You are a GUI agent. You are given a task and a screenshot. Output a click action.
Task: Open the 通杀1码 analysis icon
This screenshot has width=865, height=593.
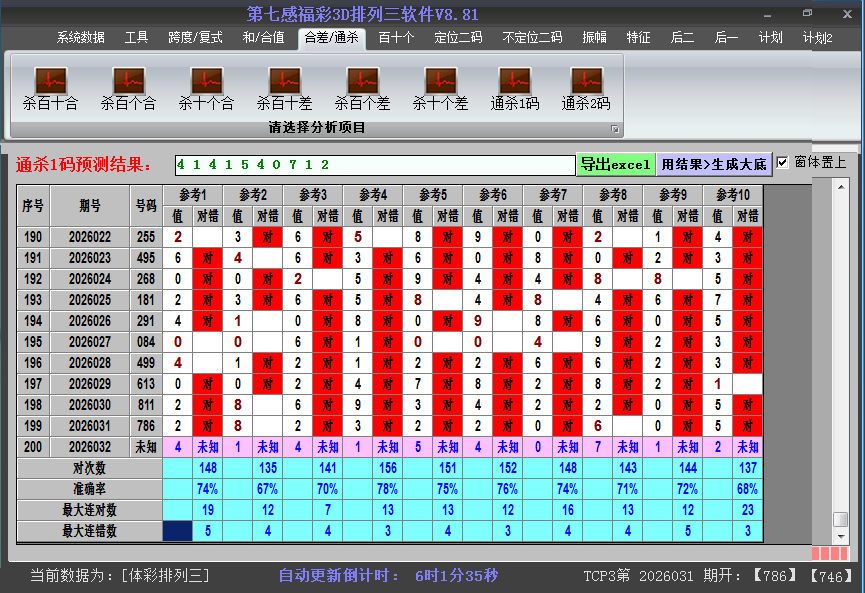(x=515, y=81)
